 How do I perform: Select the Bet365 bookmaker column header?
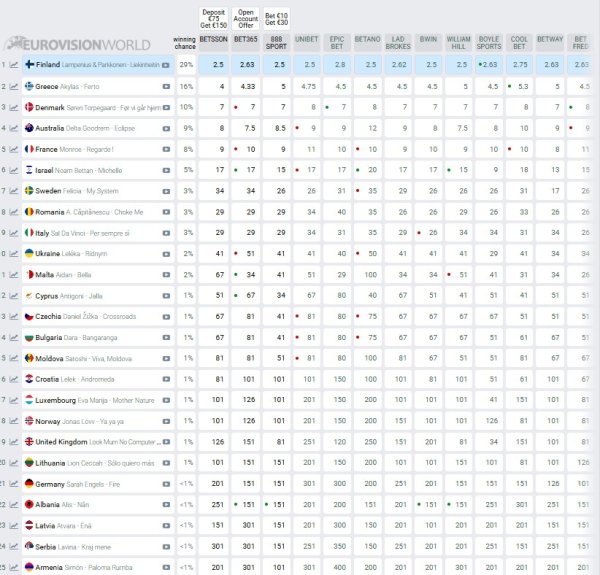(x=246, y=43)
